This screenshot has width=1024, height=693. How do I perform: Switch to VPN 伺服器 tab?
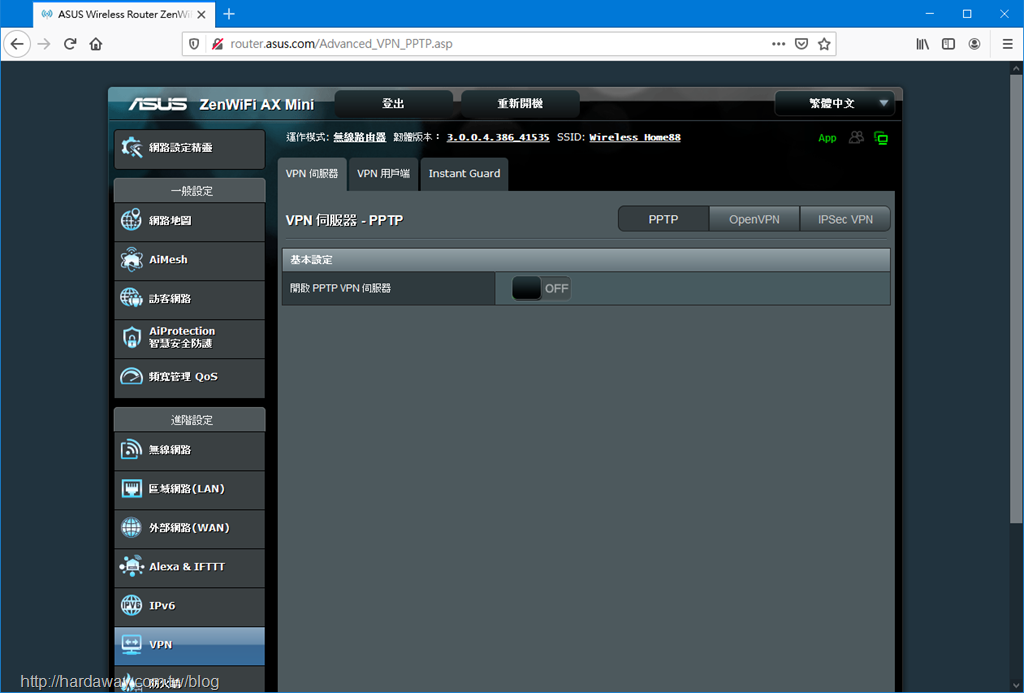pos(312,174)
